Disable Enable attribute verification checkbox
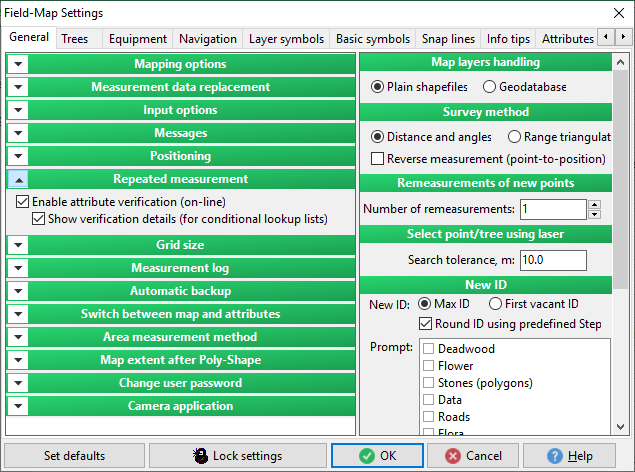This screenshot has width=635, height=472. coord(23,201)
